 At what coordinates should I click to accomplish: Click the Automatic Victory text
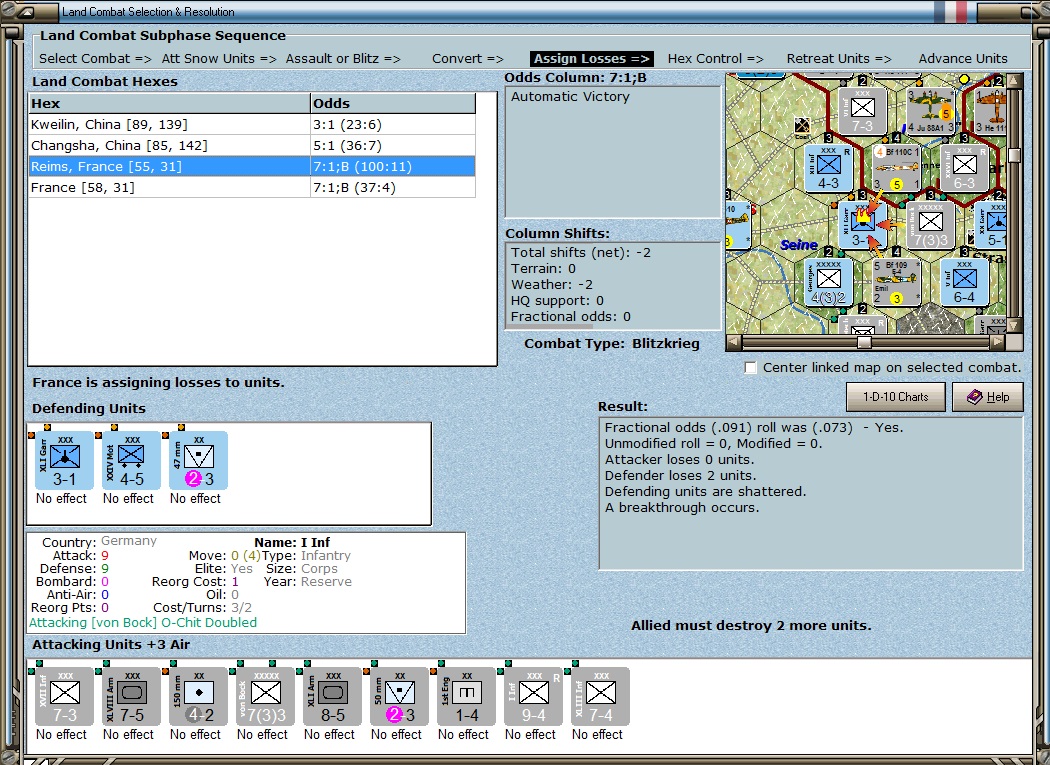click(x=571, y=96)
